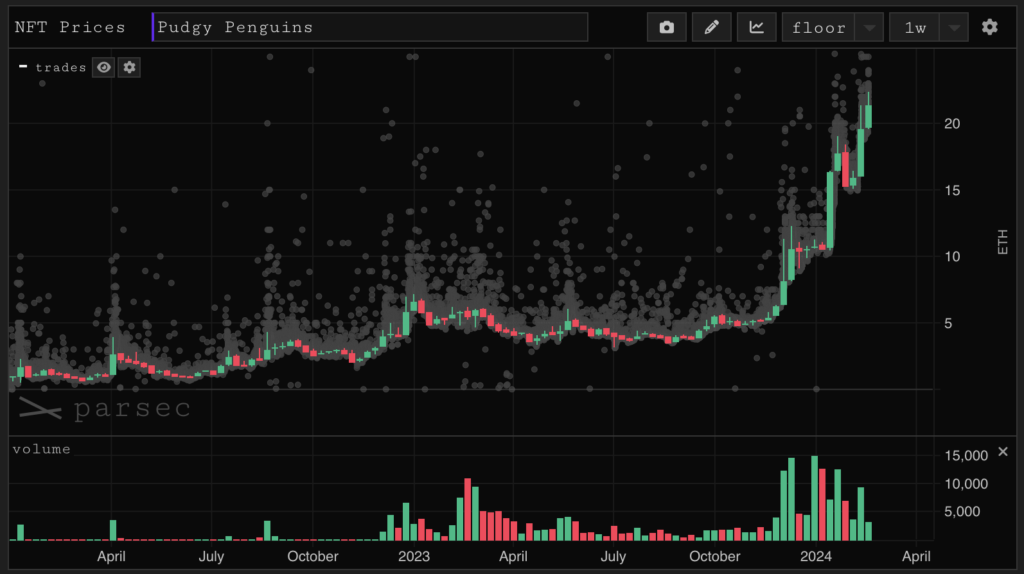Open trades series settings gear
Image resolution: width=1024 pixels, height=574 pixels.
tap(129, 67)
